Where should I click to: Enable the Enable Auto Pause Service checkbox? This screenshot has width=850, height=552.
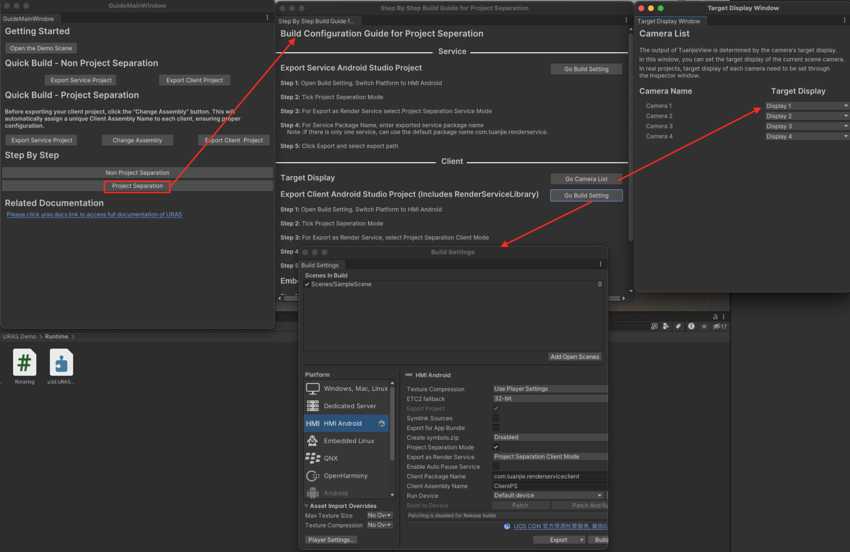pos(496,466)
